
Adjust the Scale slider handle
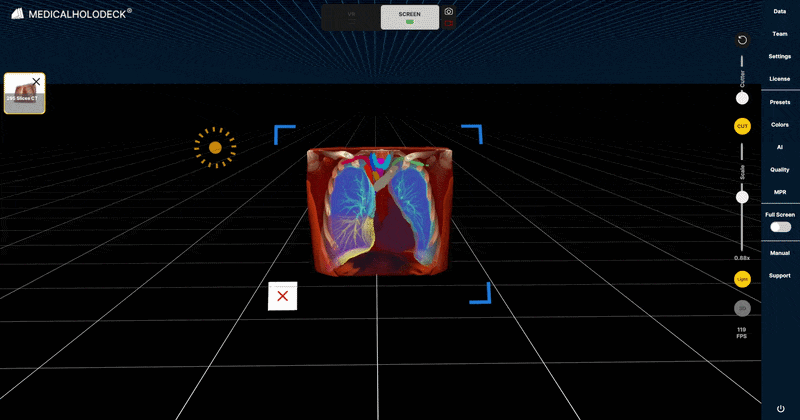coord(742,197)
